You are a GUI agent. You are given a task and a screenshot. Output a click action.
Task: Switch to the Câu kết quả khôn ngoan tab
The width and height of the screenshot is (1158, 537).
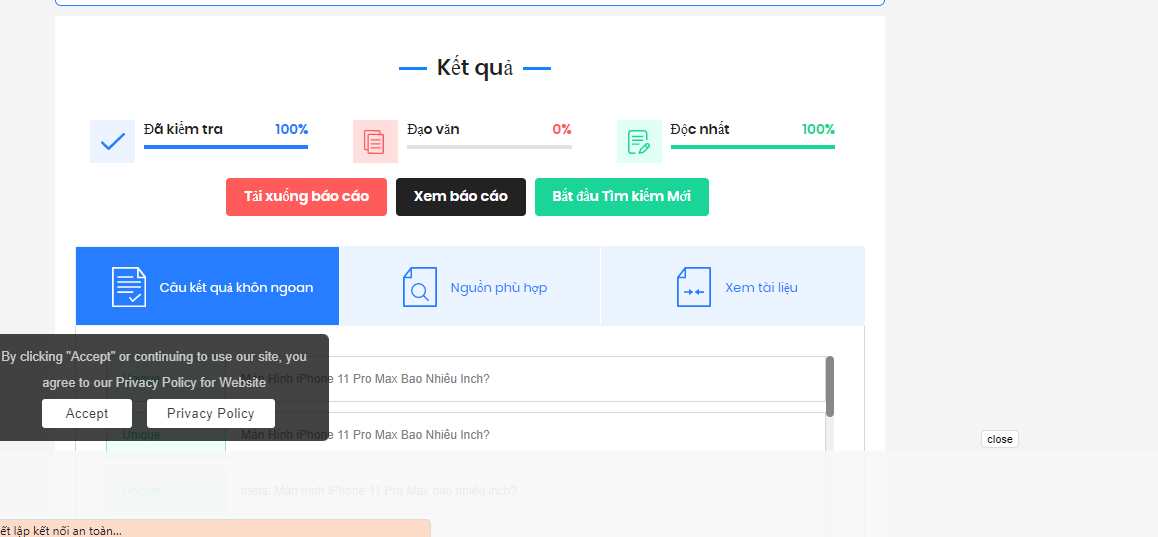pos(208,286)
